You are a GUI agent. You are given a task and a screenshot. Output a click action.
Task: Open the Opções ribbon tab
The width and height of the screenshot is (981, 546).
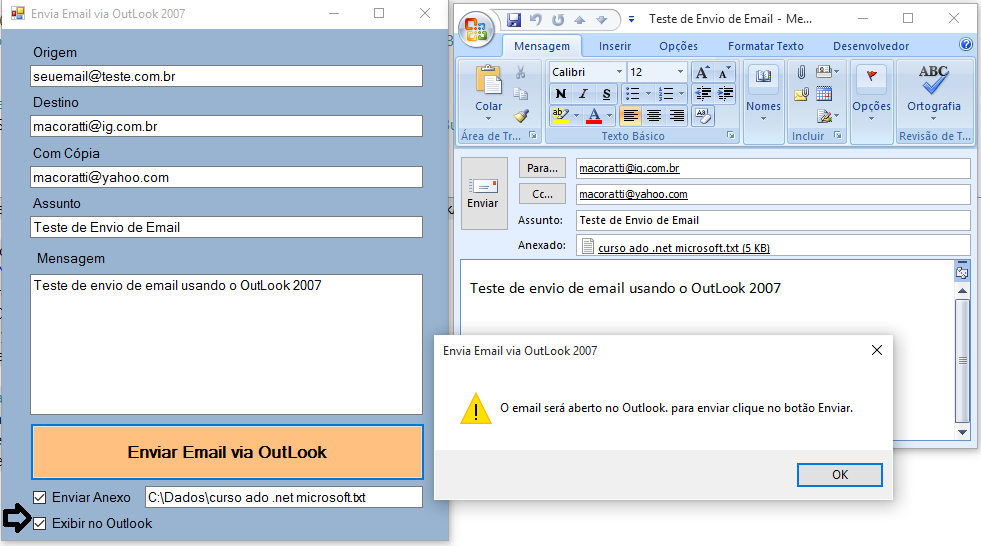(678, 46)
